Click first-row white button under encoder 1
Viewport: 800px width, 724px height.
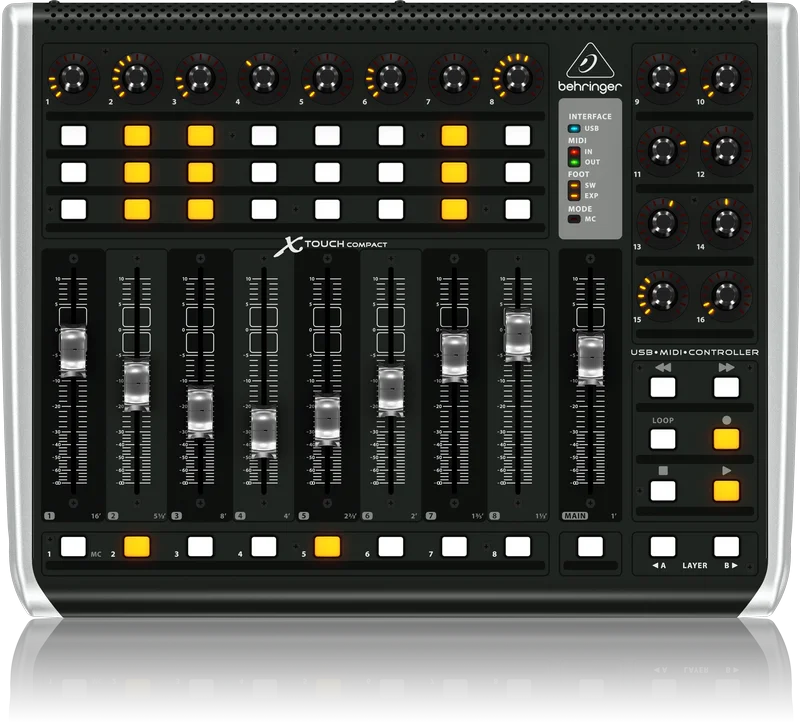[73, 136]
